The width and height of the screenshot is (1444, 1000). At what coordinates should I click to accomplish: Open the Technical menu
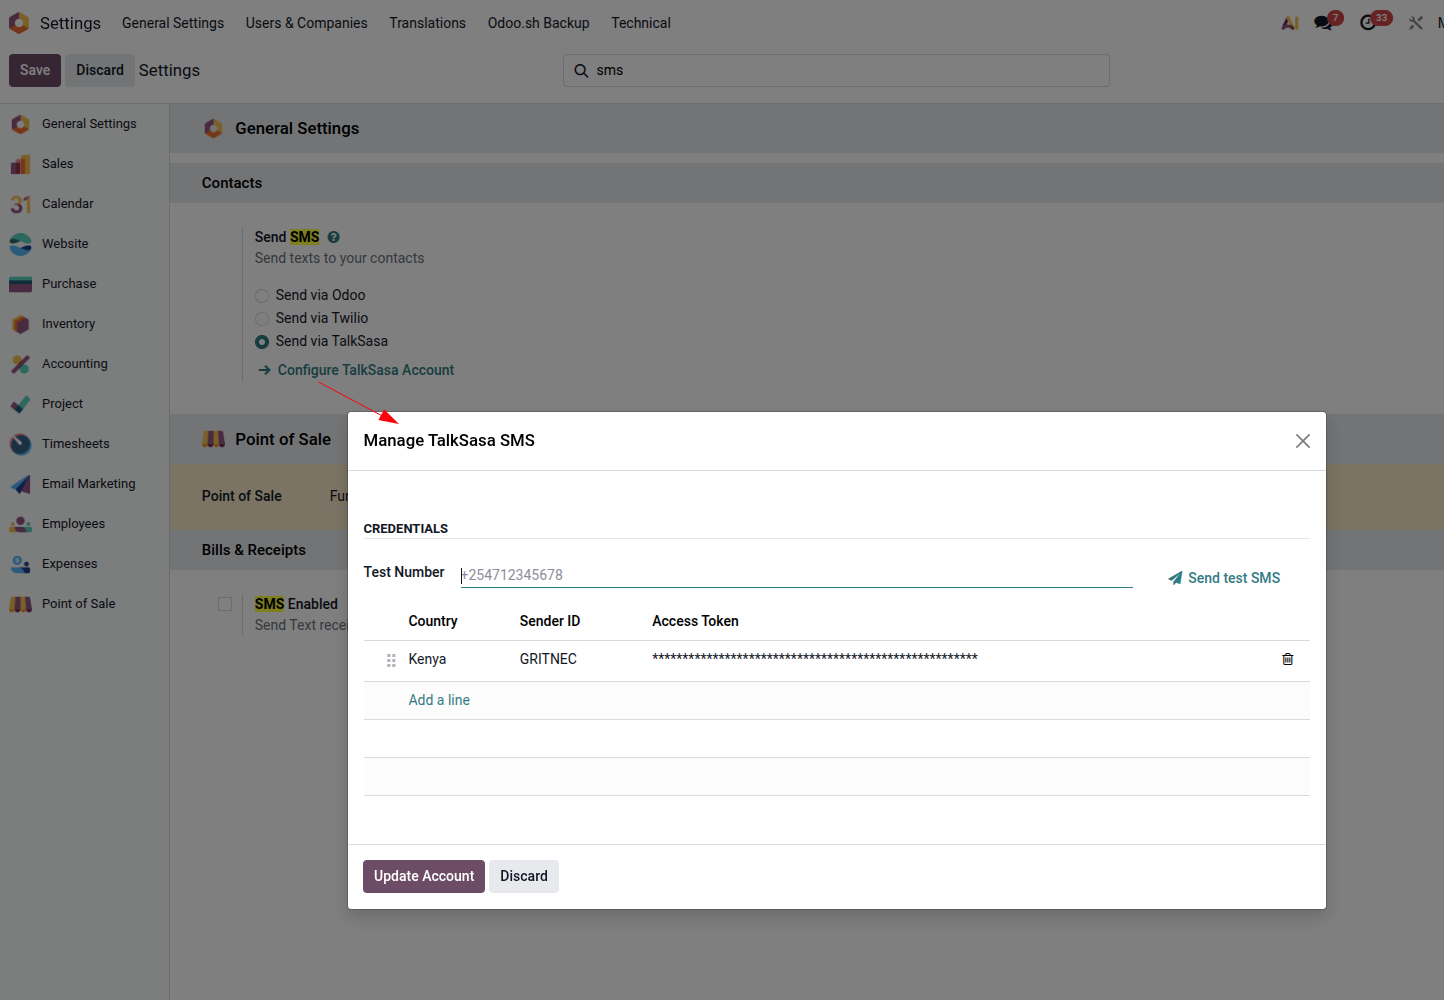point(641,22)
